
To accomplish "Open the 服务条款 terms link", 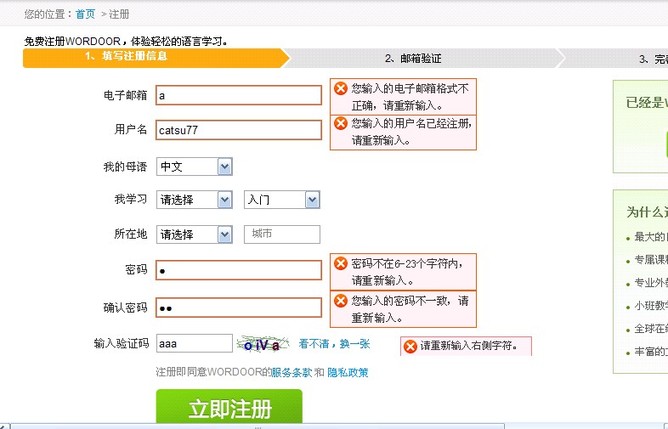I will [292, 372].
